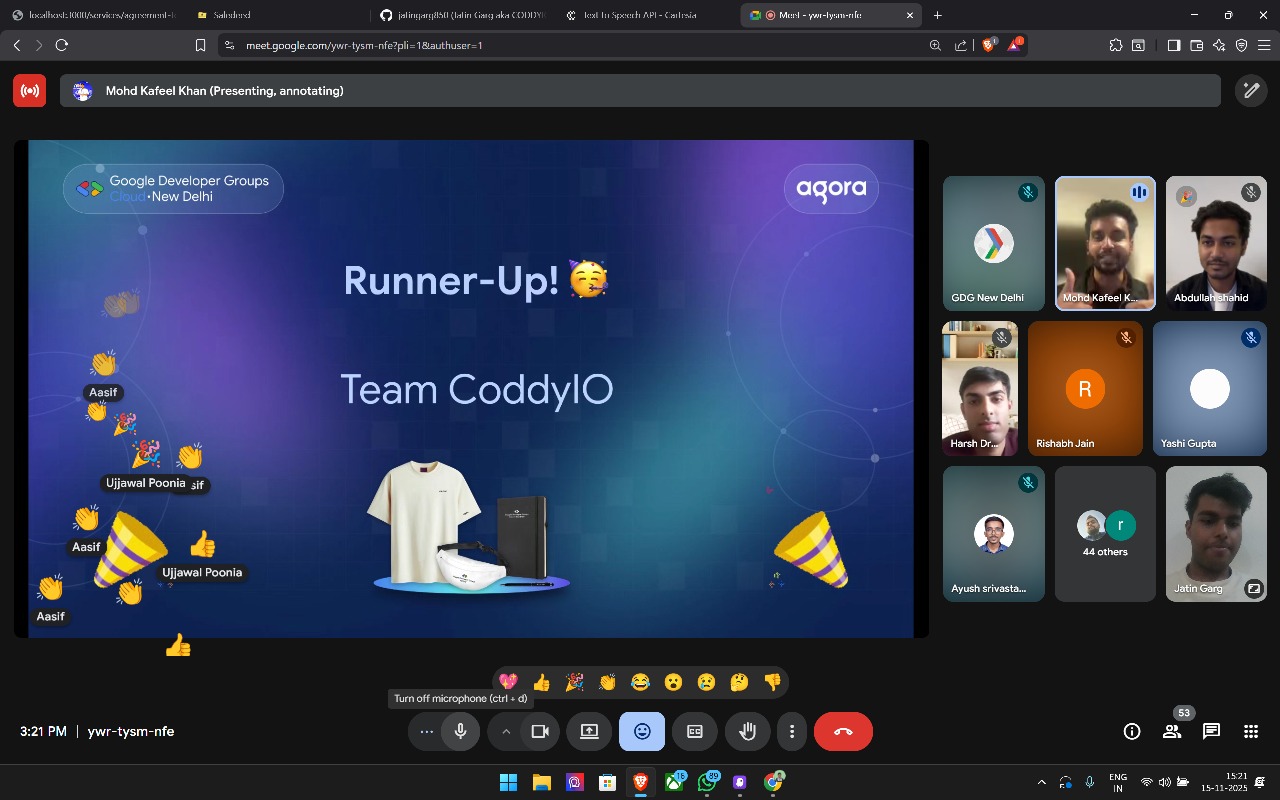Raise your hand in the meeting
Image resolution: width=1280 pixels, height=800 pixels.
click(x=747, y=731)
